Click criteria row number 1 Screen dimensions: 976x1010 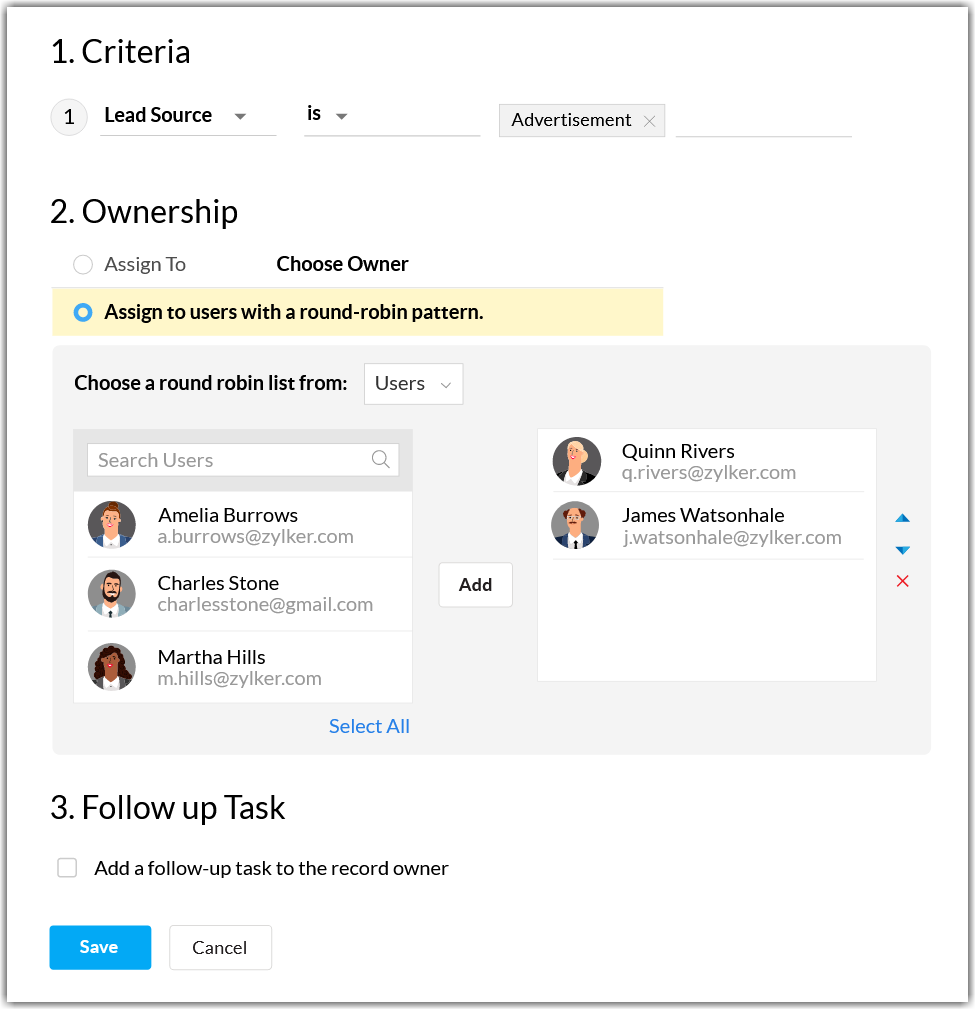(x=69, y=117)
